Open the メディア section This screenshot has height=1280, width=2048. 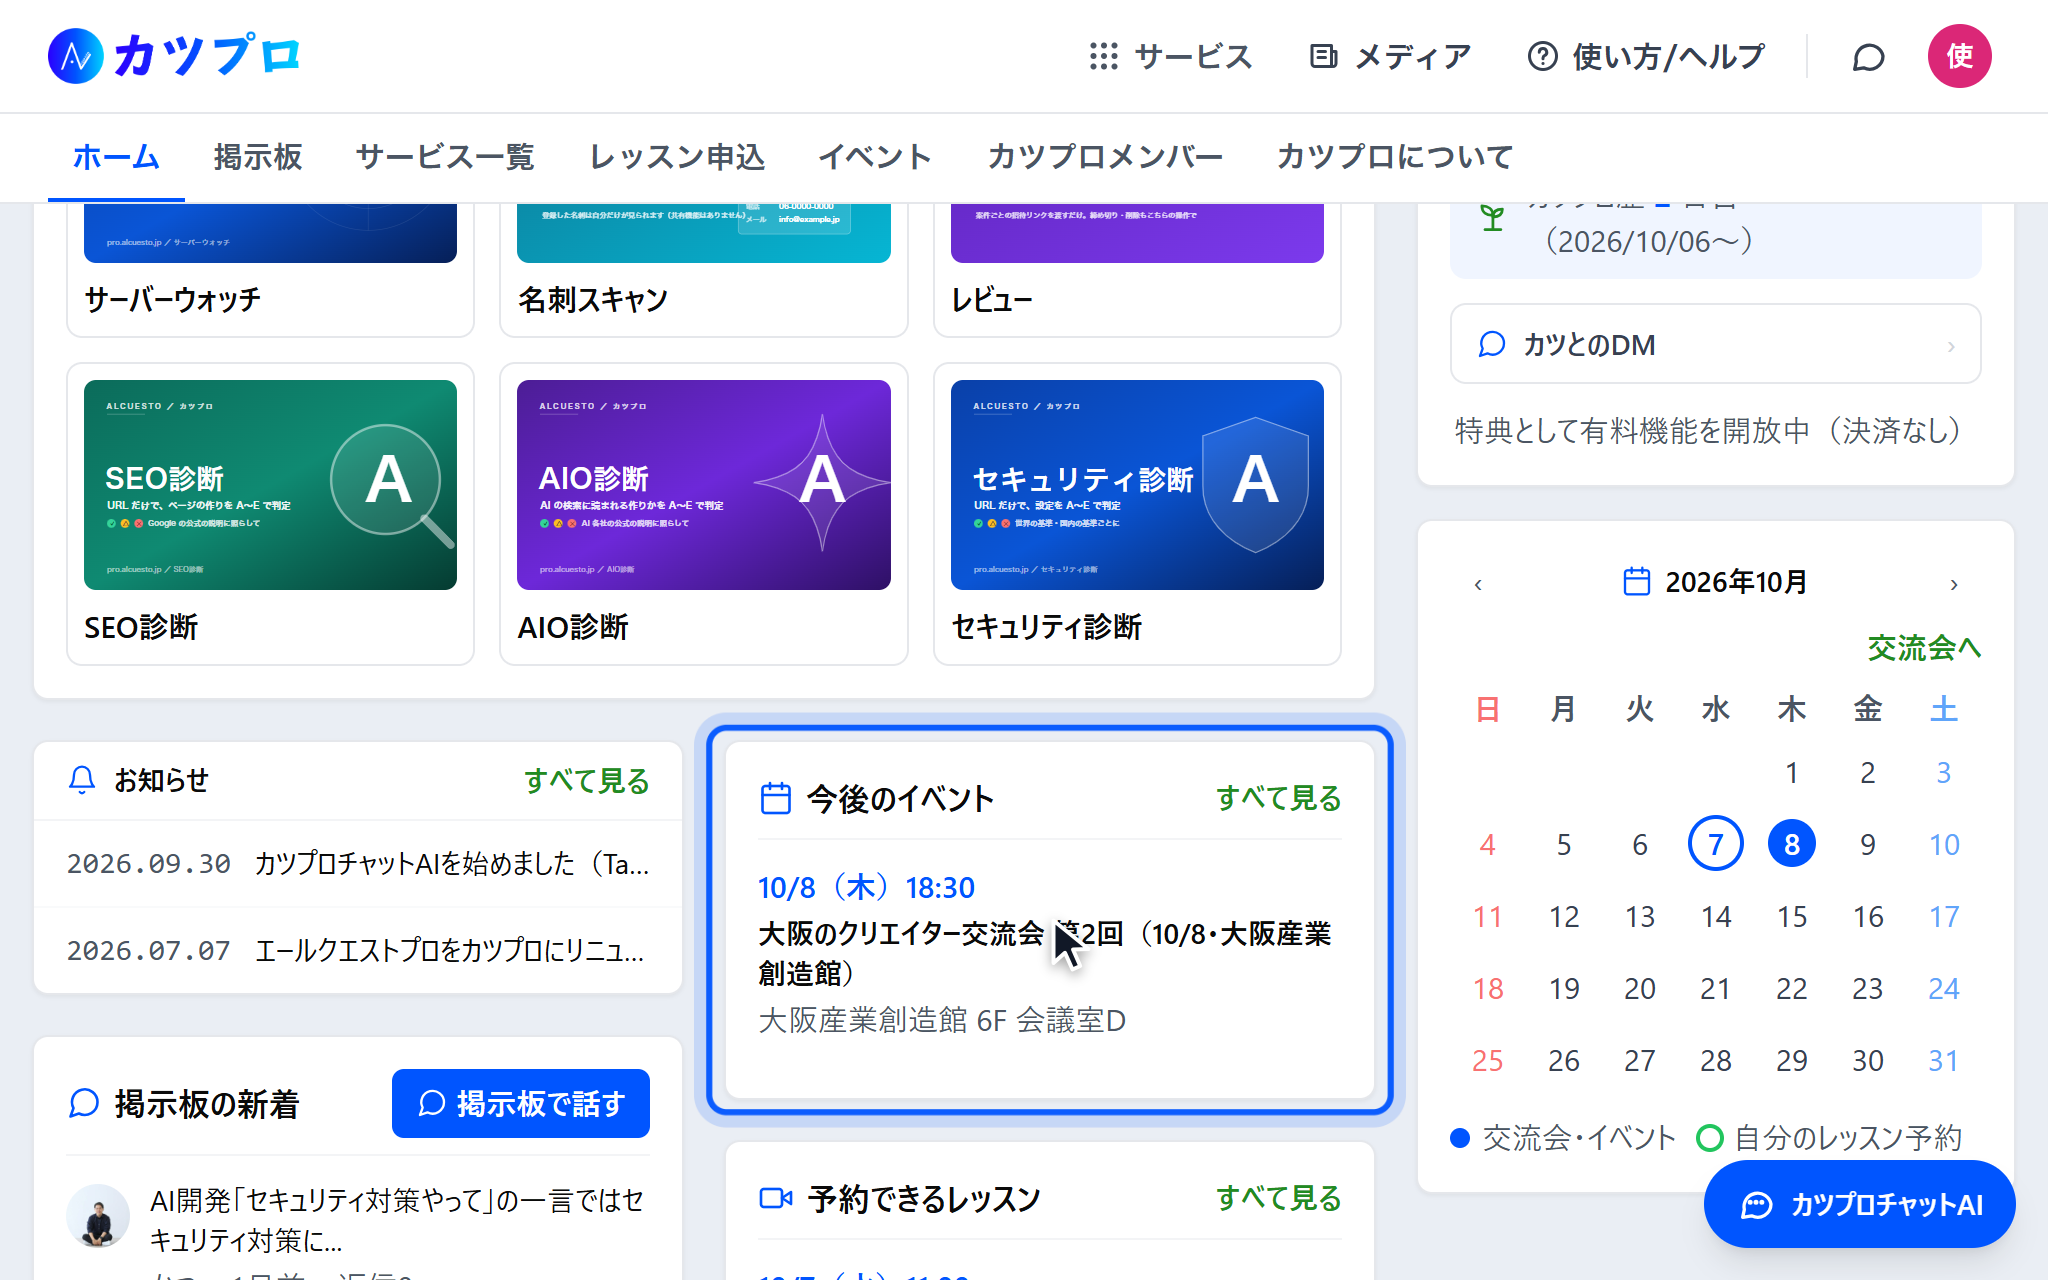pos(1390,56)
